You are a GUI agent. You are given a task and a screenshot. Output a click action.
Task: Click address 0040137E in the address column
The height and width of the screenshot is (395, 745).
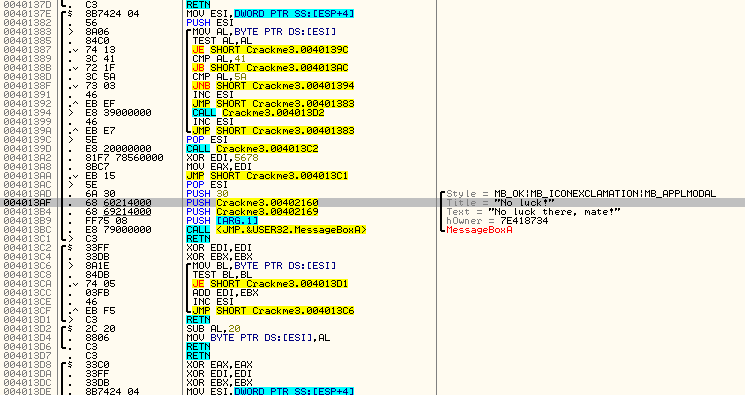tap(27, 13)
